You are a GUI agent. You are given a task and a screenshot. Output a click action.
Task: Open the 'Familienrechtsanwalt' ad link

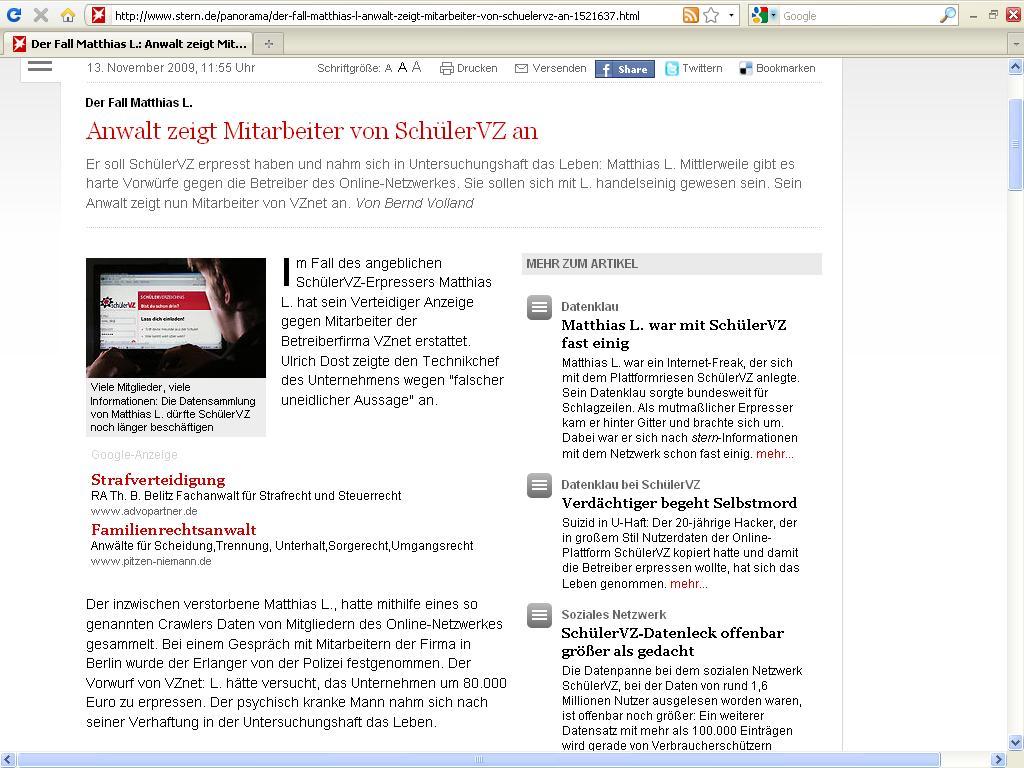[x=174, y=530]
